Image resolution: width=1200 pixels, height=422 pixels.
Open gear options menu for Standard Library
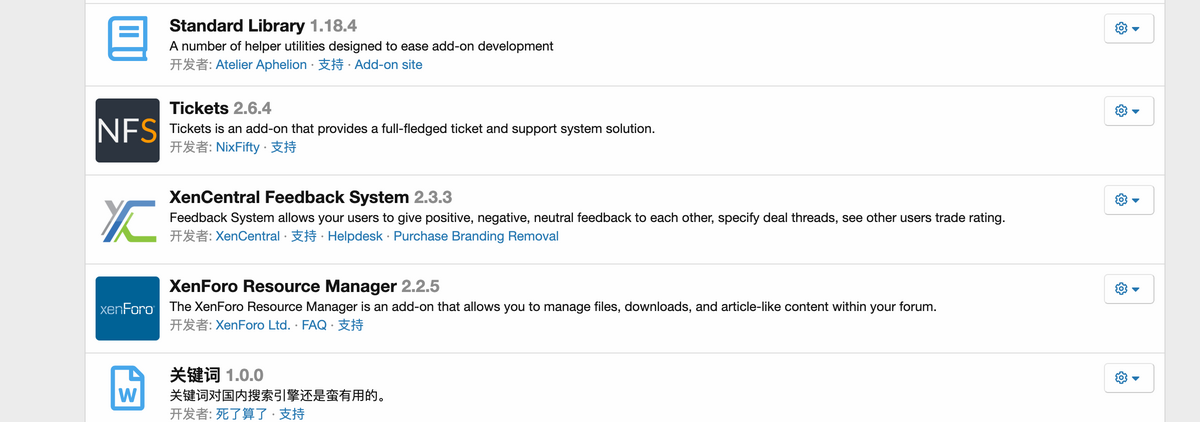pos(1129,28)
